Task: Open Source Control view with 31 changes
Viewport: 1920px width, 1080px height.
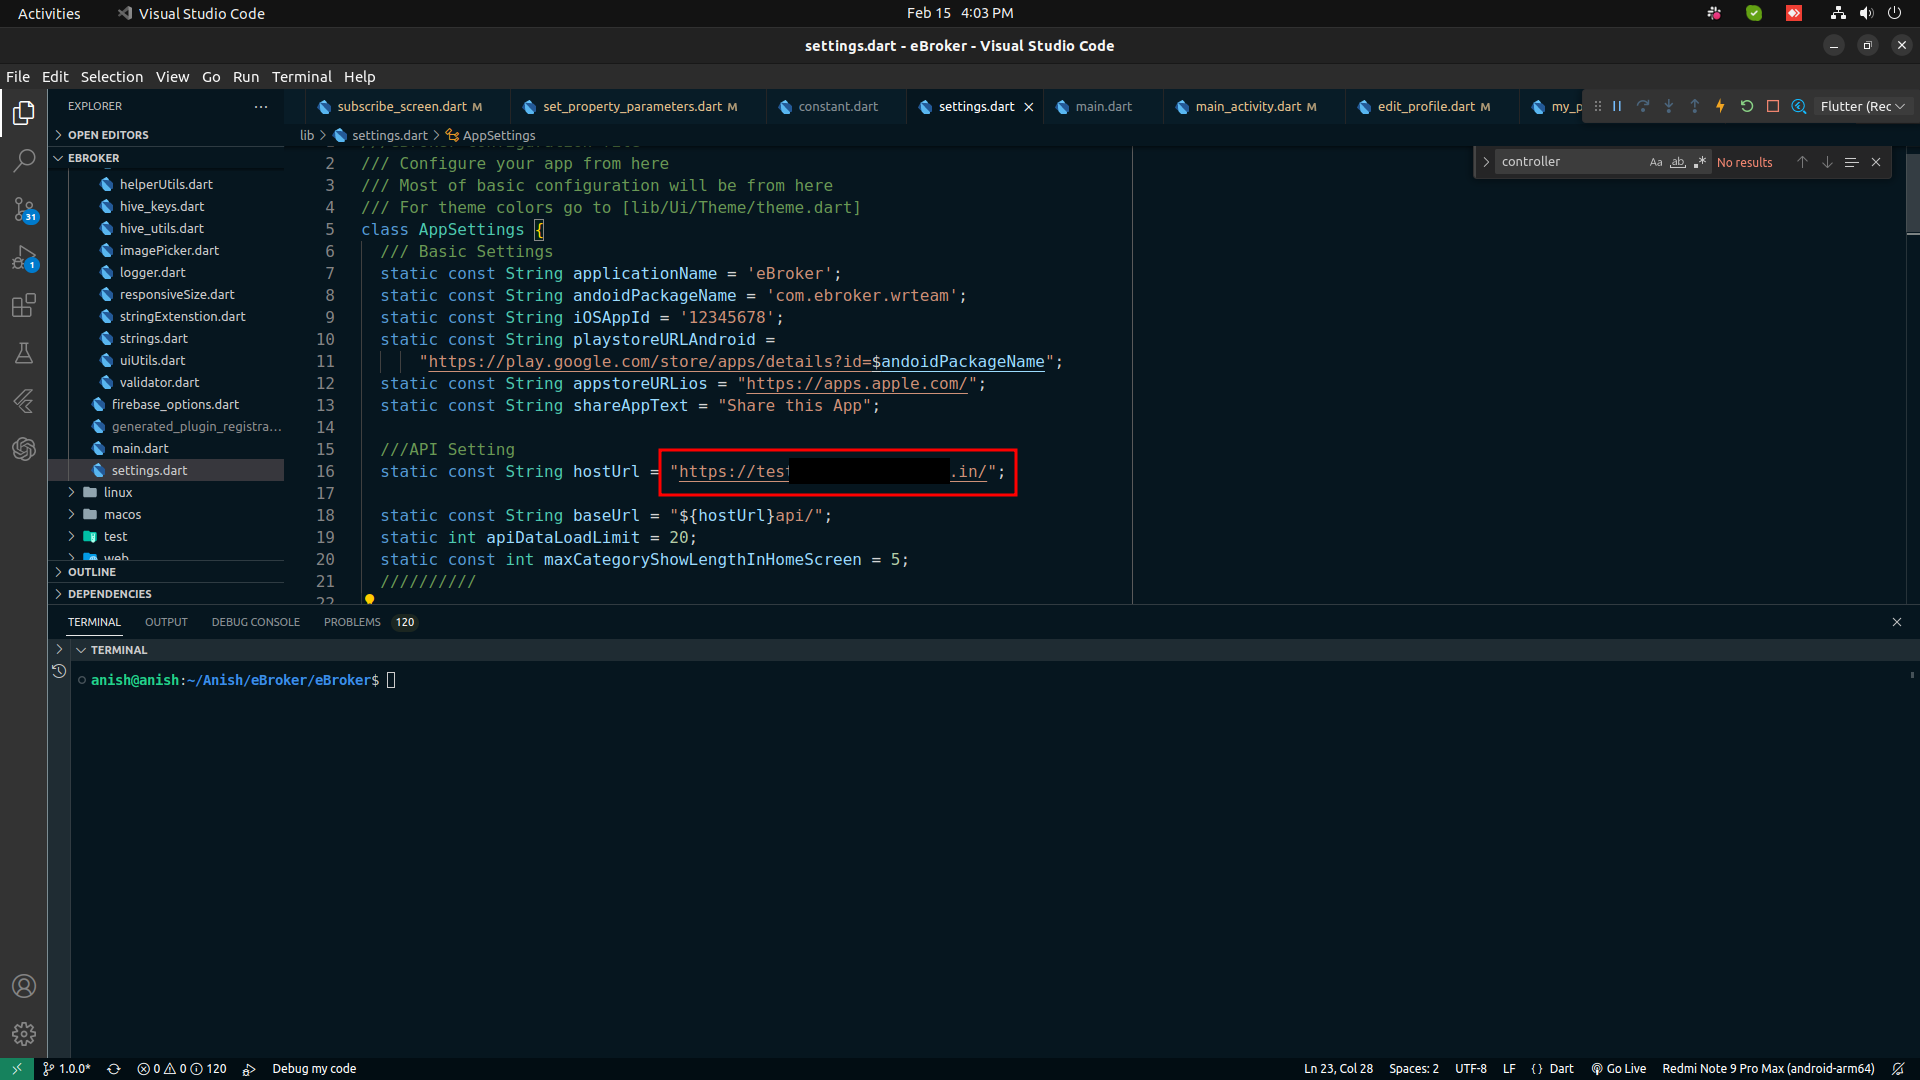Action: (24, 209)
